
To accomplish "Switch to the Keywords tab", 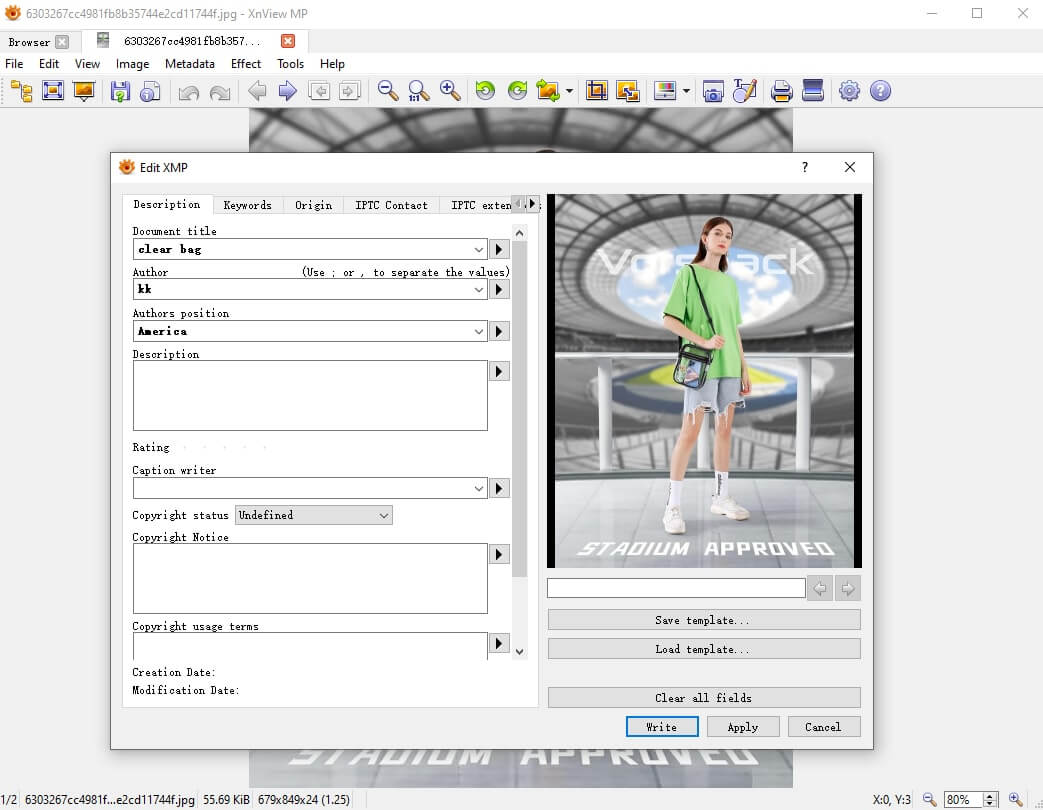I will [x=247, y=205].
